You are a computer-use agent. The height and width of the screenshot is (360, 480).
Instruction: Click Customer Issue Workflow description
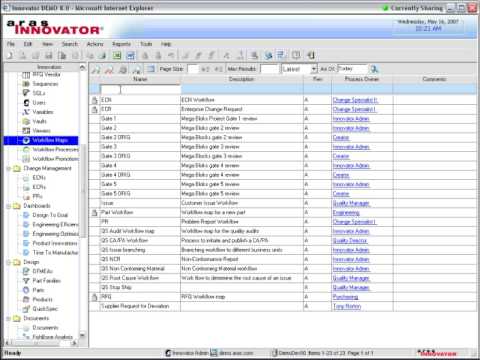click(x=209, y=203)
